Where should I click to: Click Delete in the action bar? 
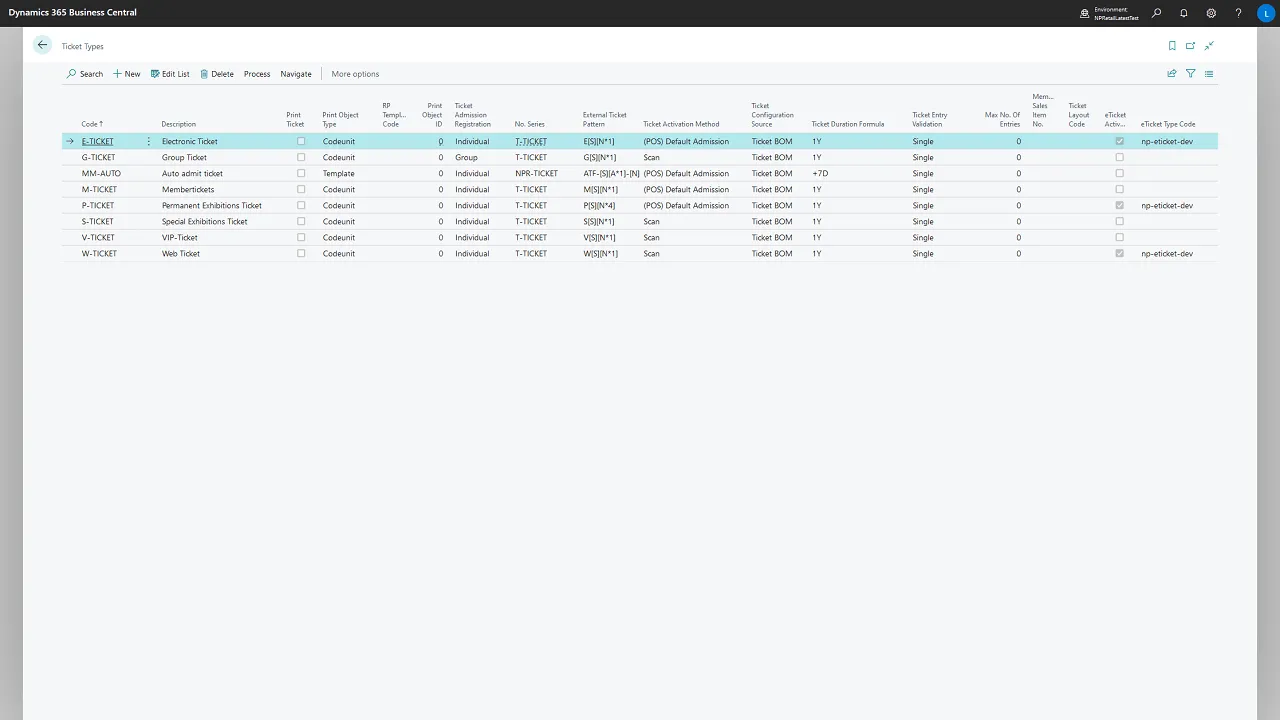point(217,74)
